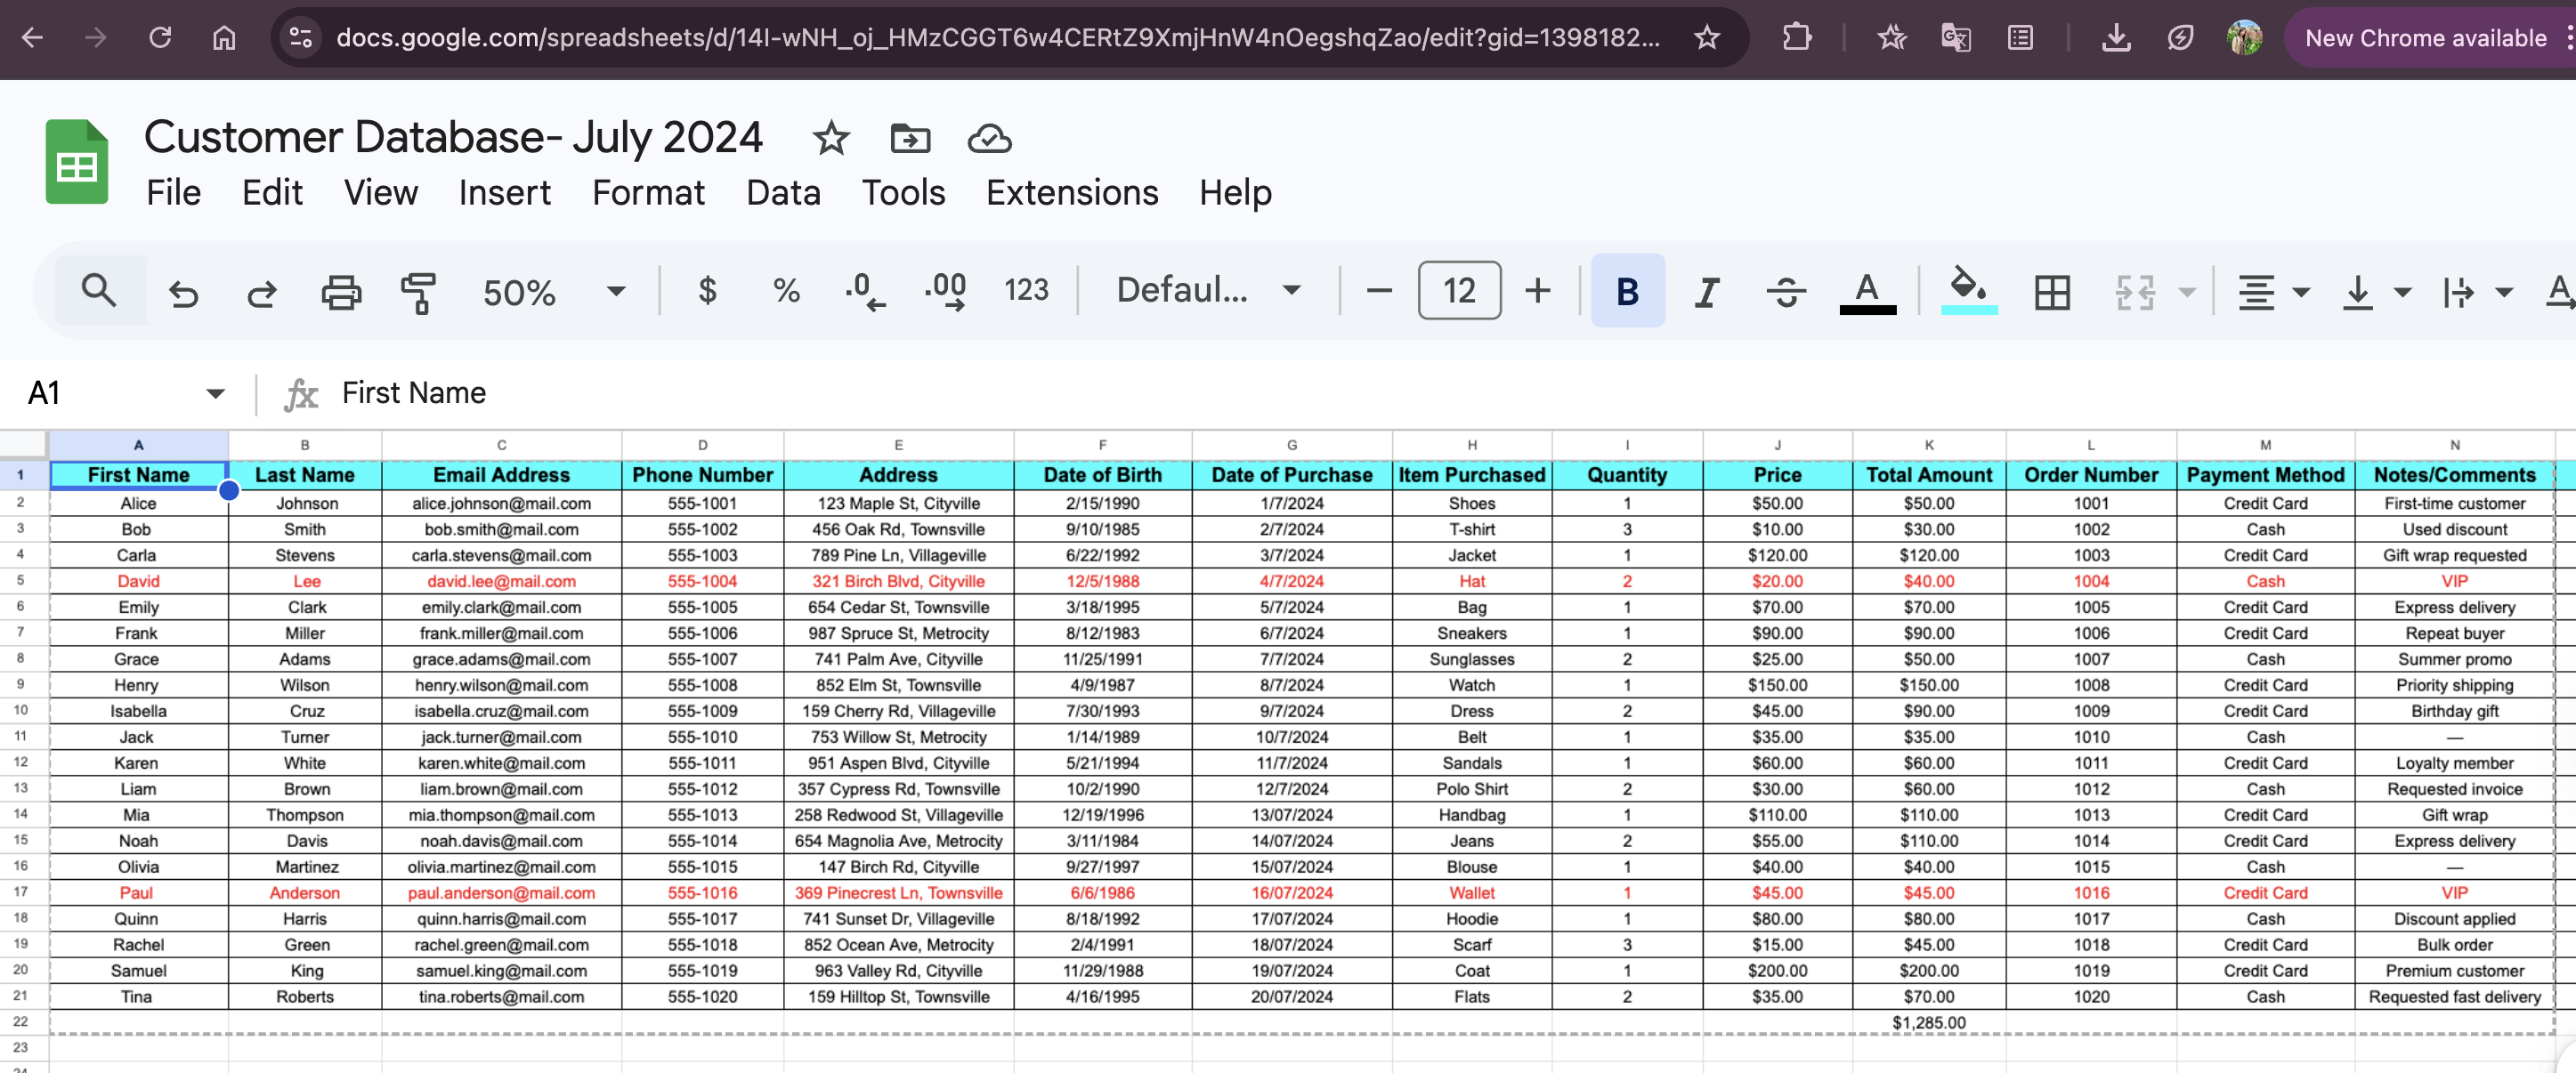
Task: Click the font size 12 field
Action: (x=1459, y=291)
